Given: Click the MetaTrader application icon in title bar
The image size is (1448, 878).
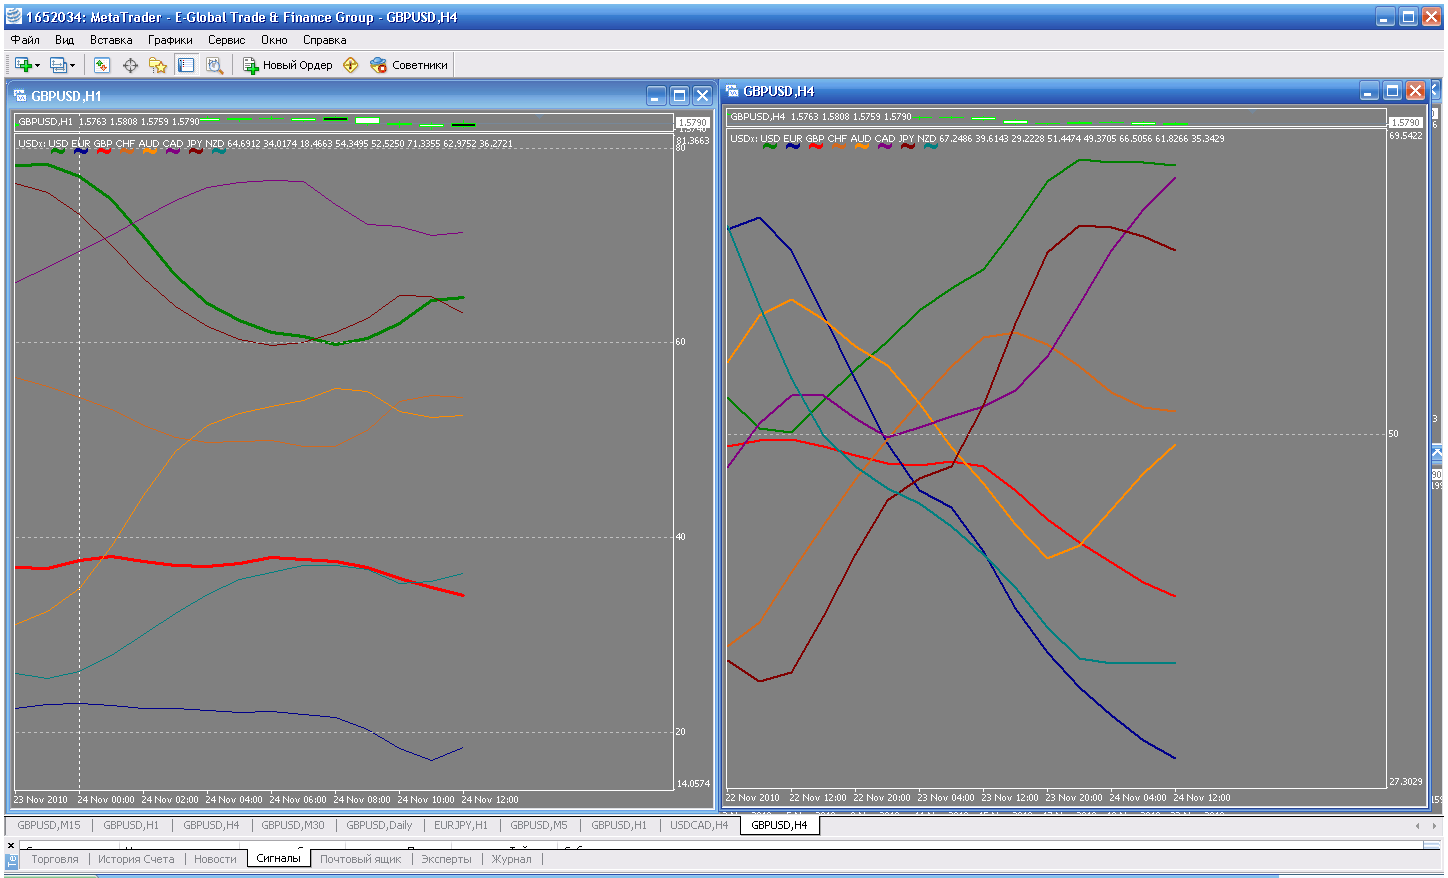Looking at the screenshot, I should pos(13,17).
